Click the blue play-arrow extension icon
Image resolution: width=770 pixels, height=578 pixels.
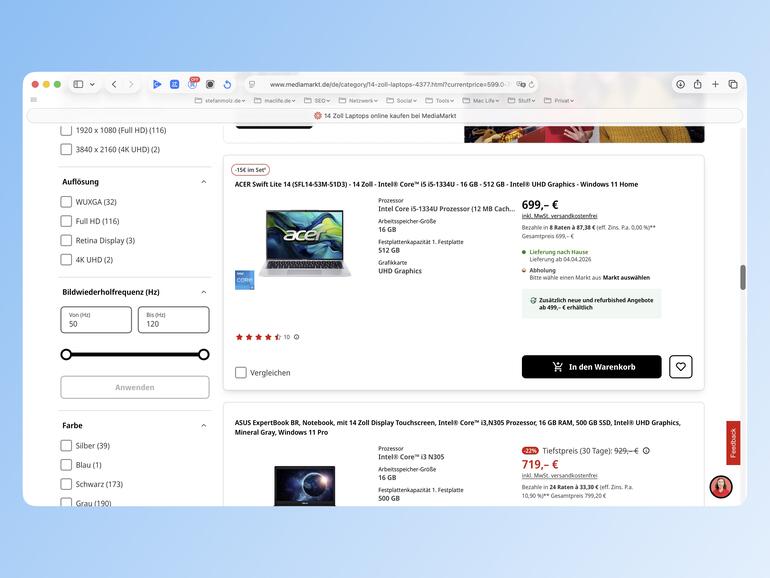[157, 84]
